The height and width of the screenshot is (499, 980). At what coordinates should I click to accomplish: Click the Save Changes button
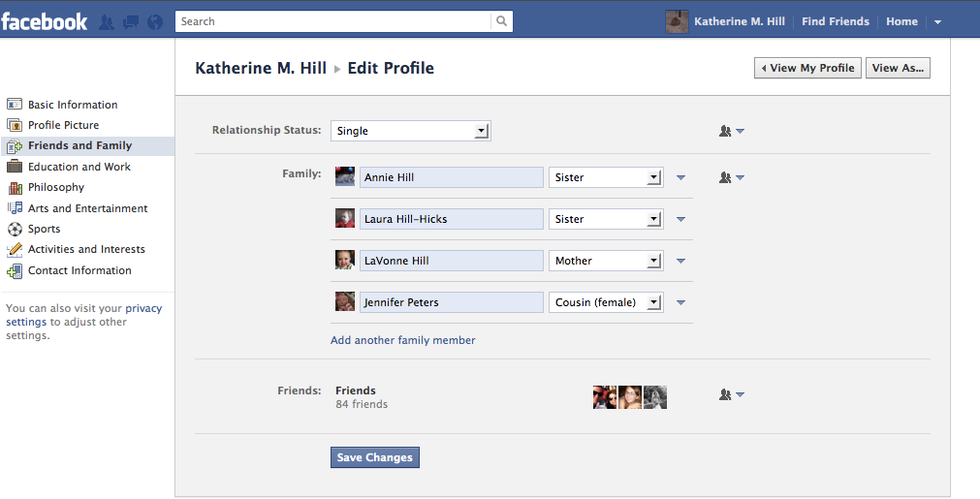375,458
